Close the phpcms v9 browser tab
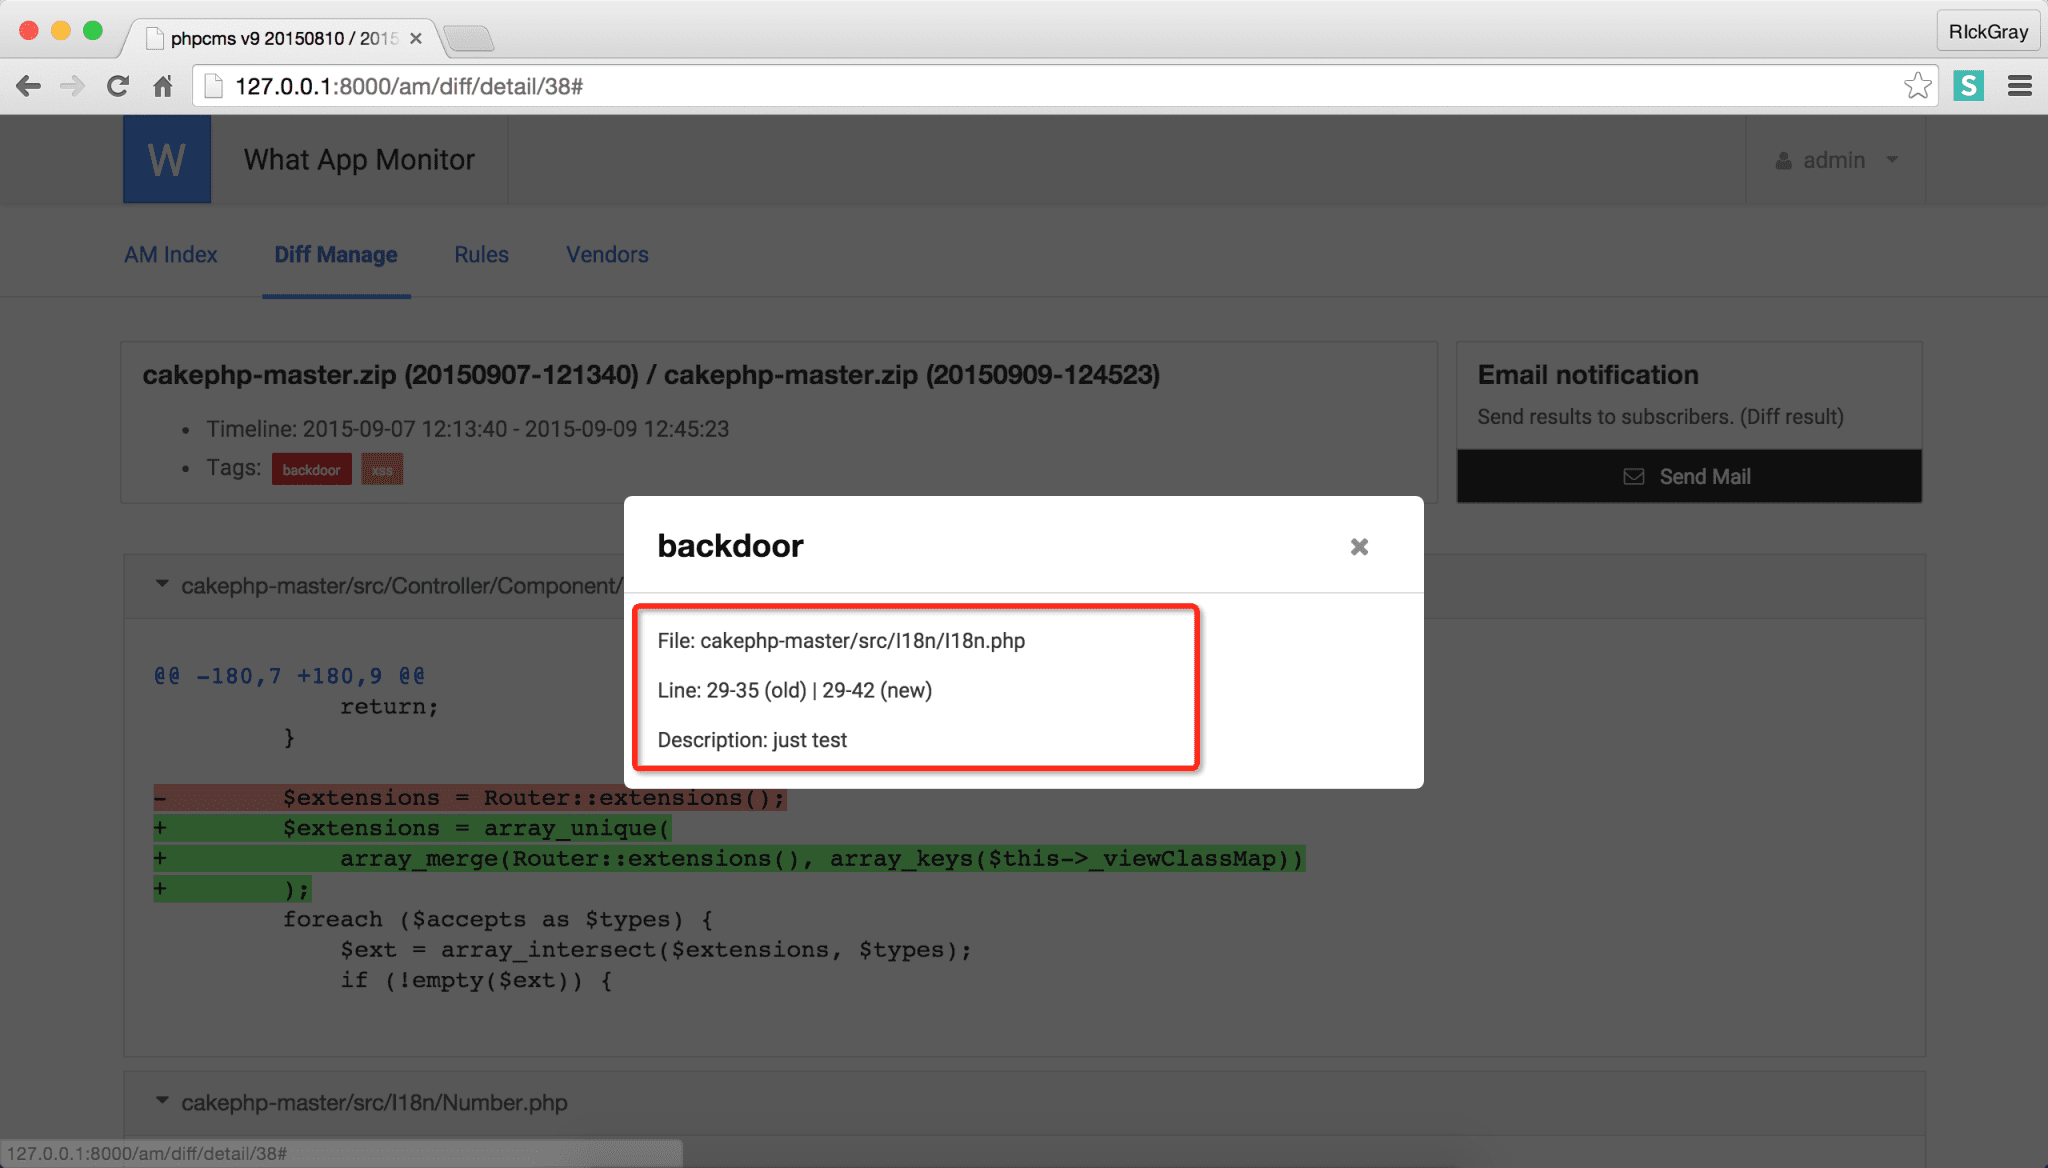The width and height of the screenshot is (2048, 1168). point(416,38)
